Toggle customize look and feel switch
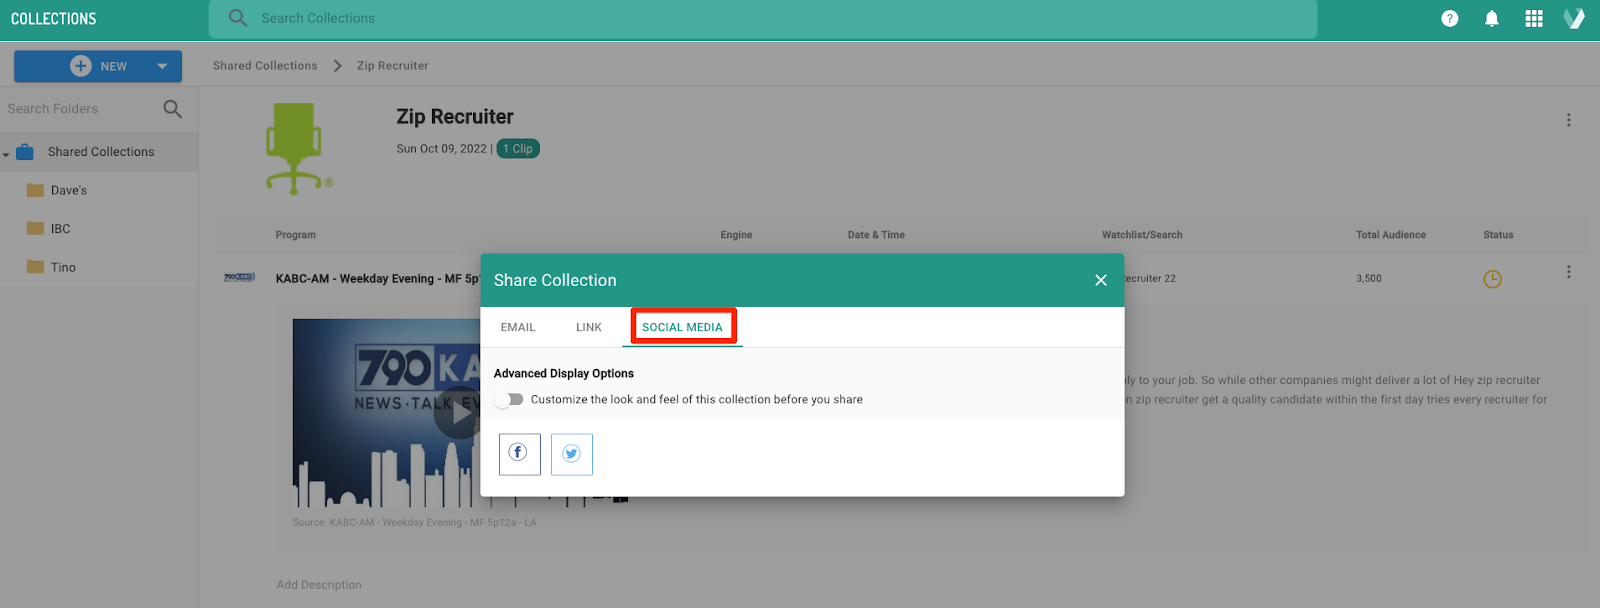This screenshot has height=608, width=1600. tap(510, 399)
